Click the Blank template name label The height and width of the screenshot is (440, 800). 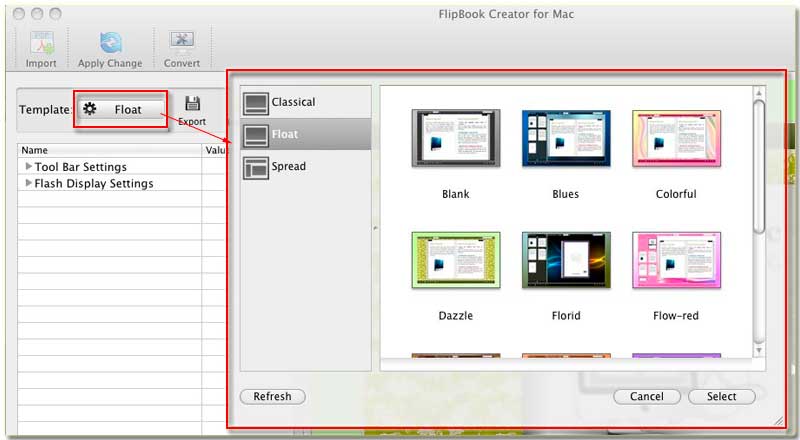point(456,194)
